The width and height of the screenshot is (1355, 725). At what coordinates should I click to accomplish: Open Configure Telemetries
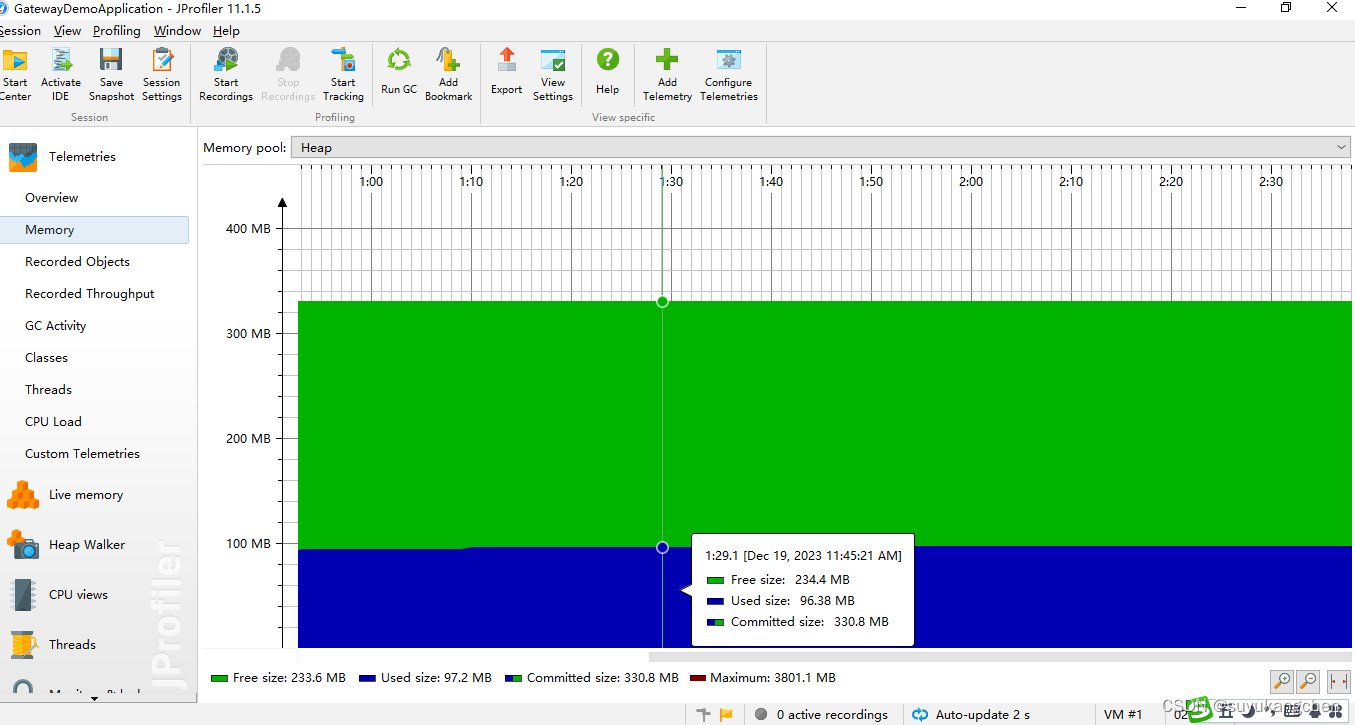[x=729, y=75]
